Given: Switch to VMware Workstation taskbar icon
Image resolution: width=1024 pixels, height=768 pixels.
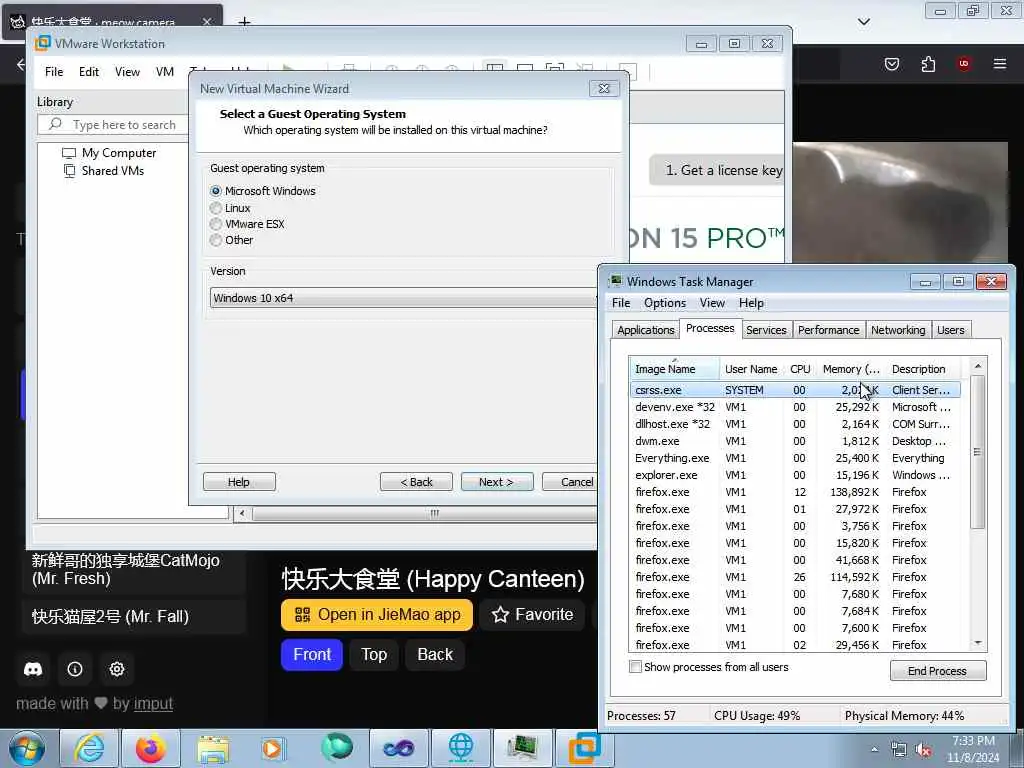Looking at the screenshot, I should [x=584, y=748].
